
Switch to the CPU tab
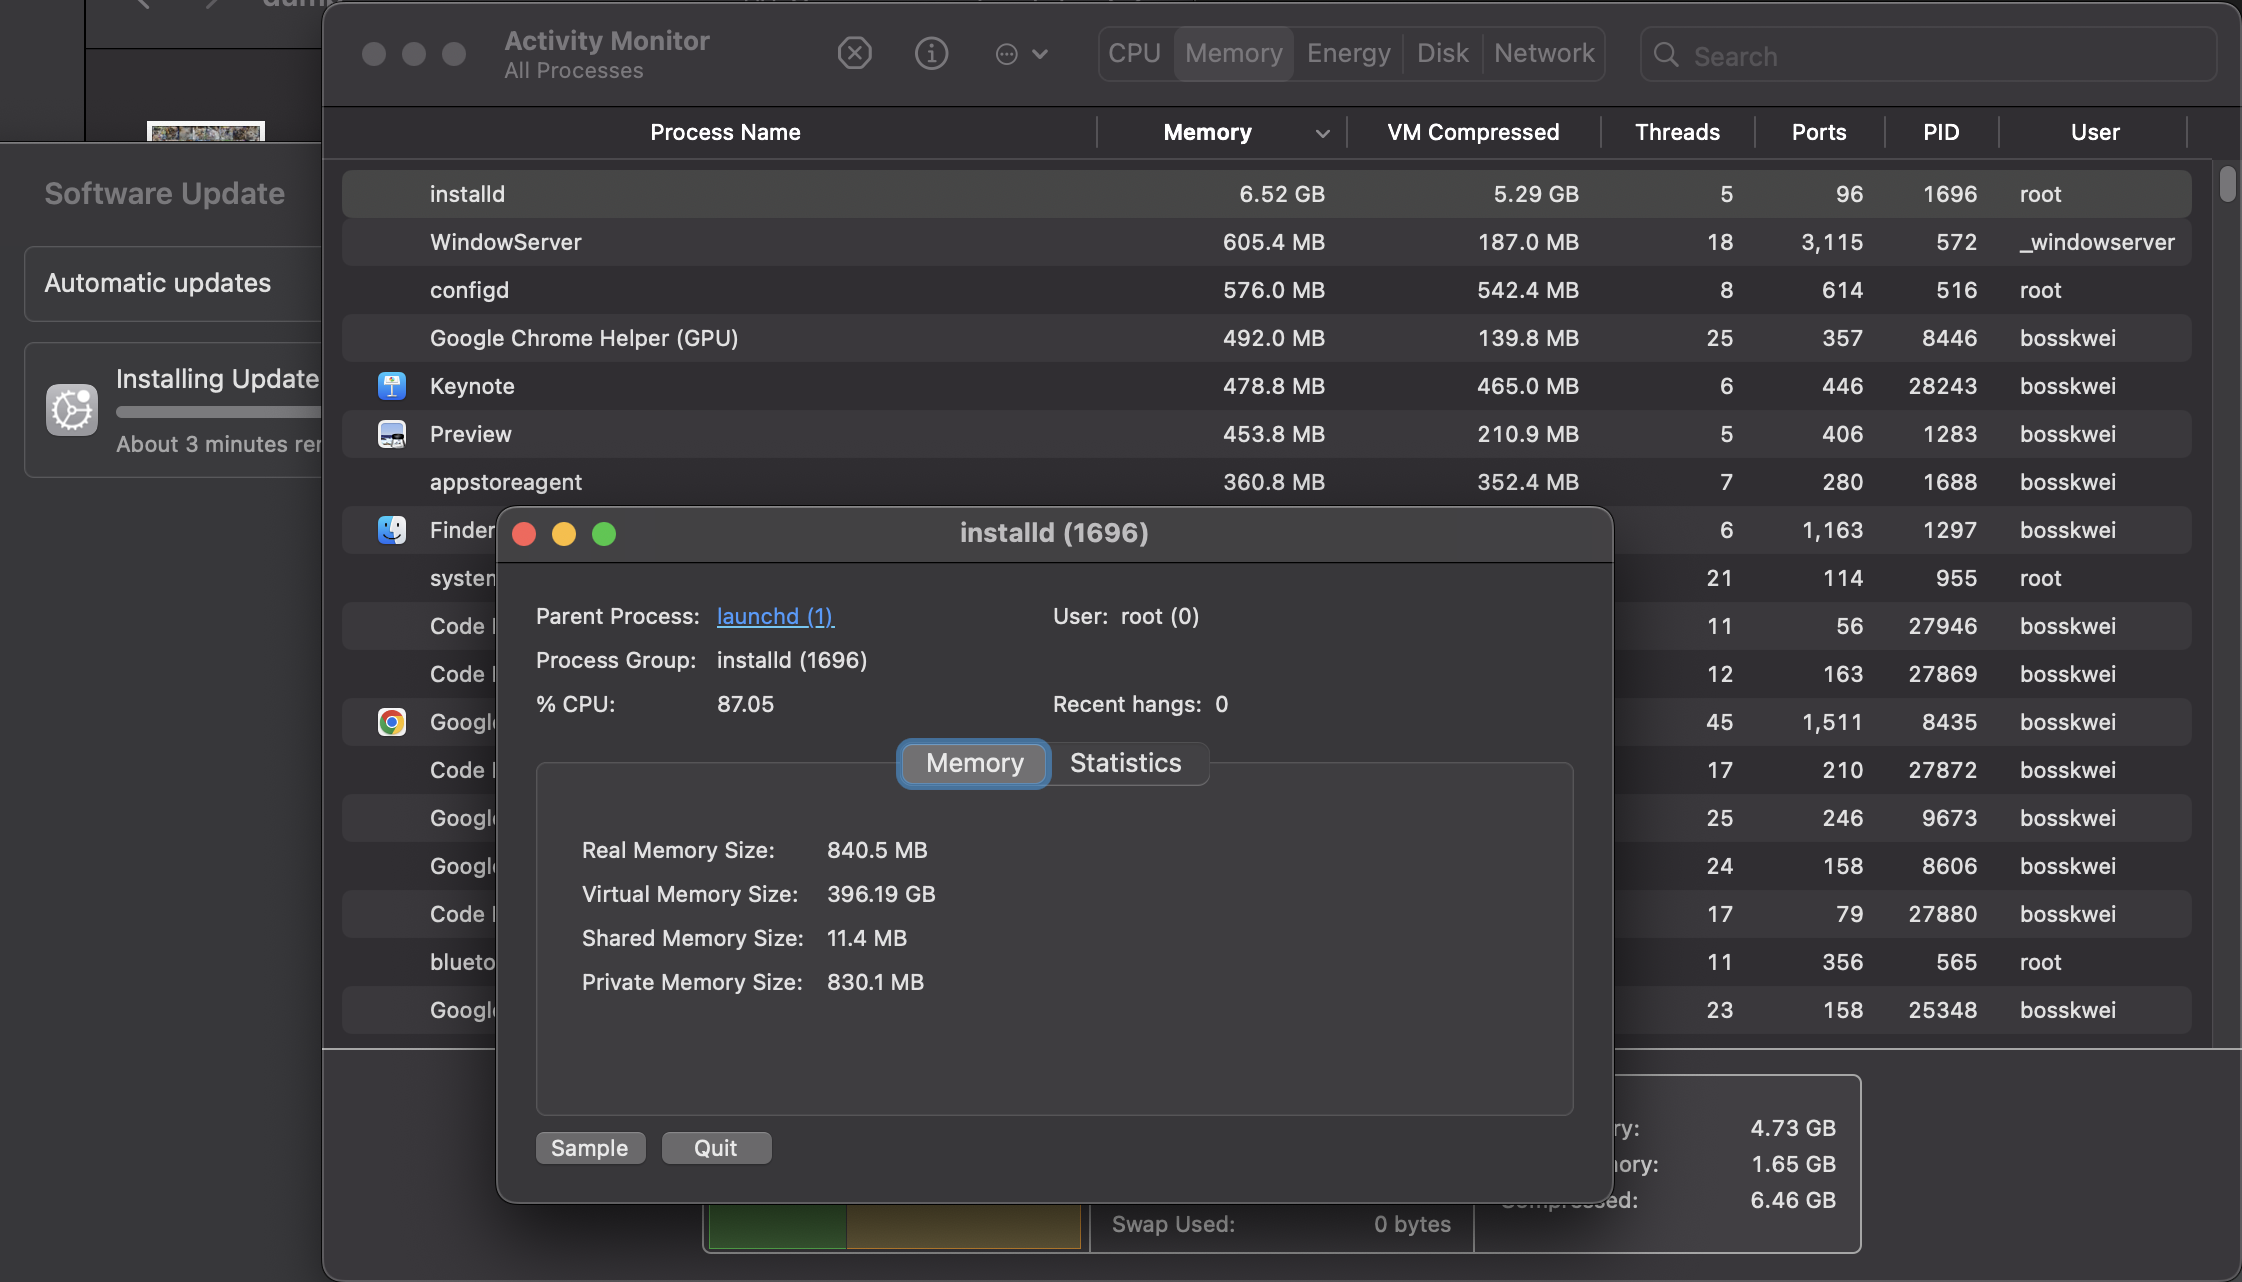pyautogui.click(x=1134, y=53)
